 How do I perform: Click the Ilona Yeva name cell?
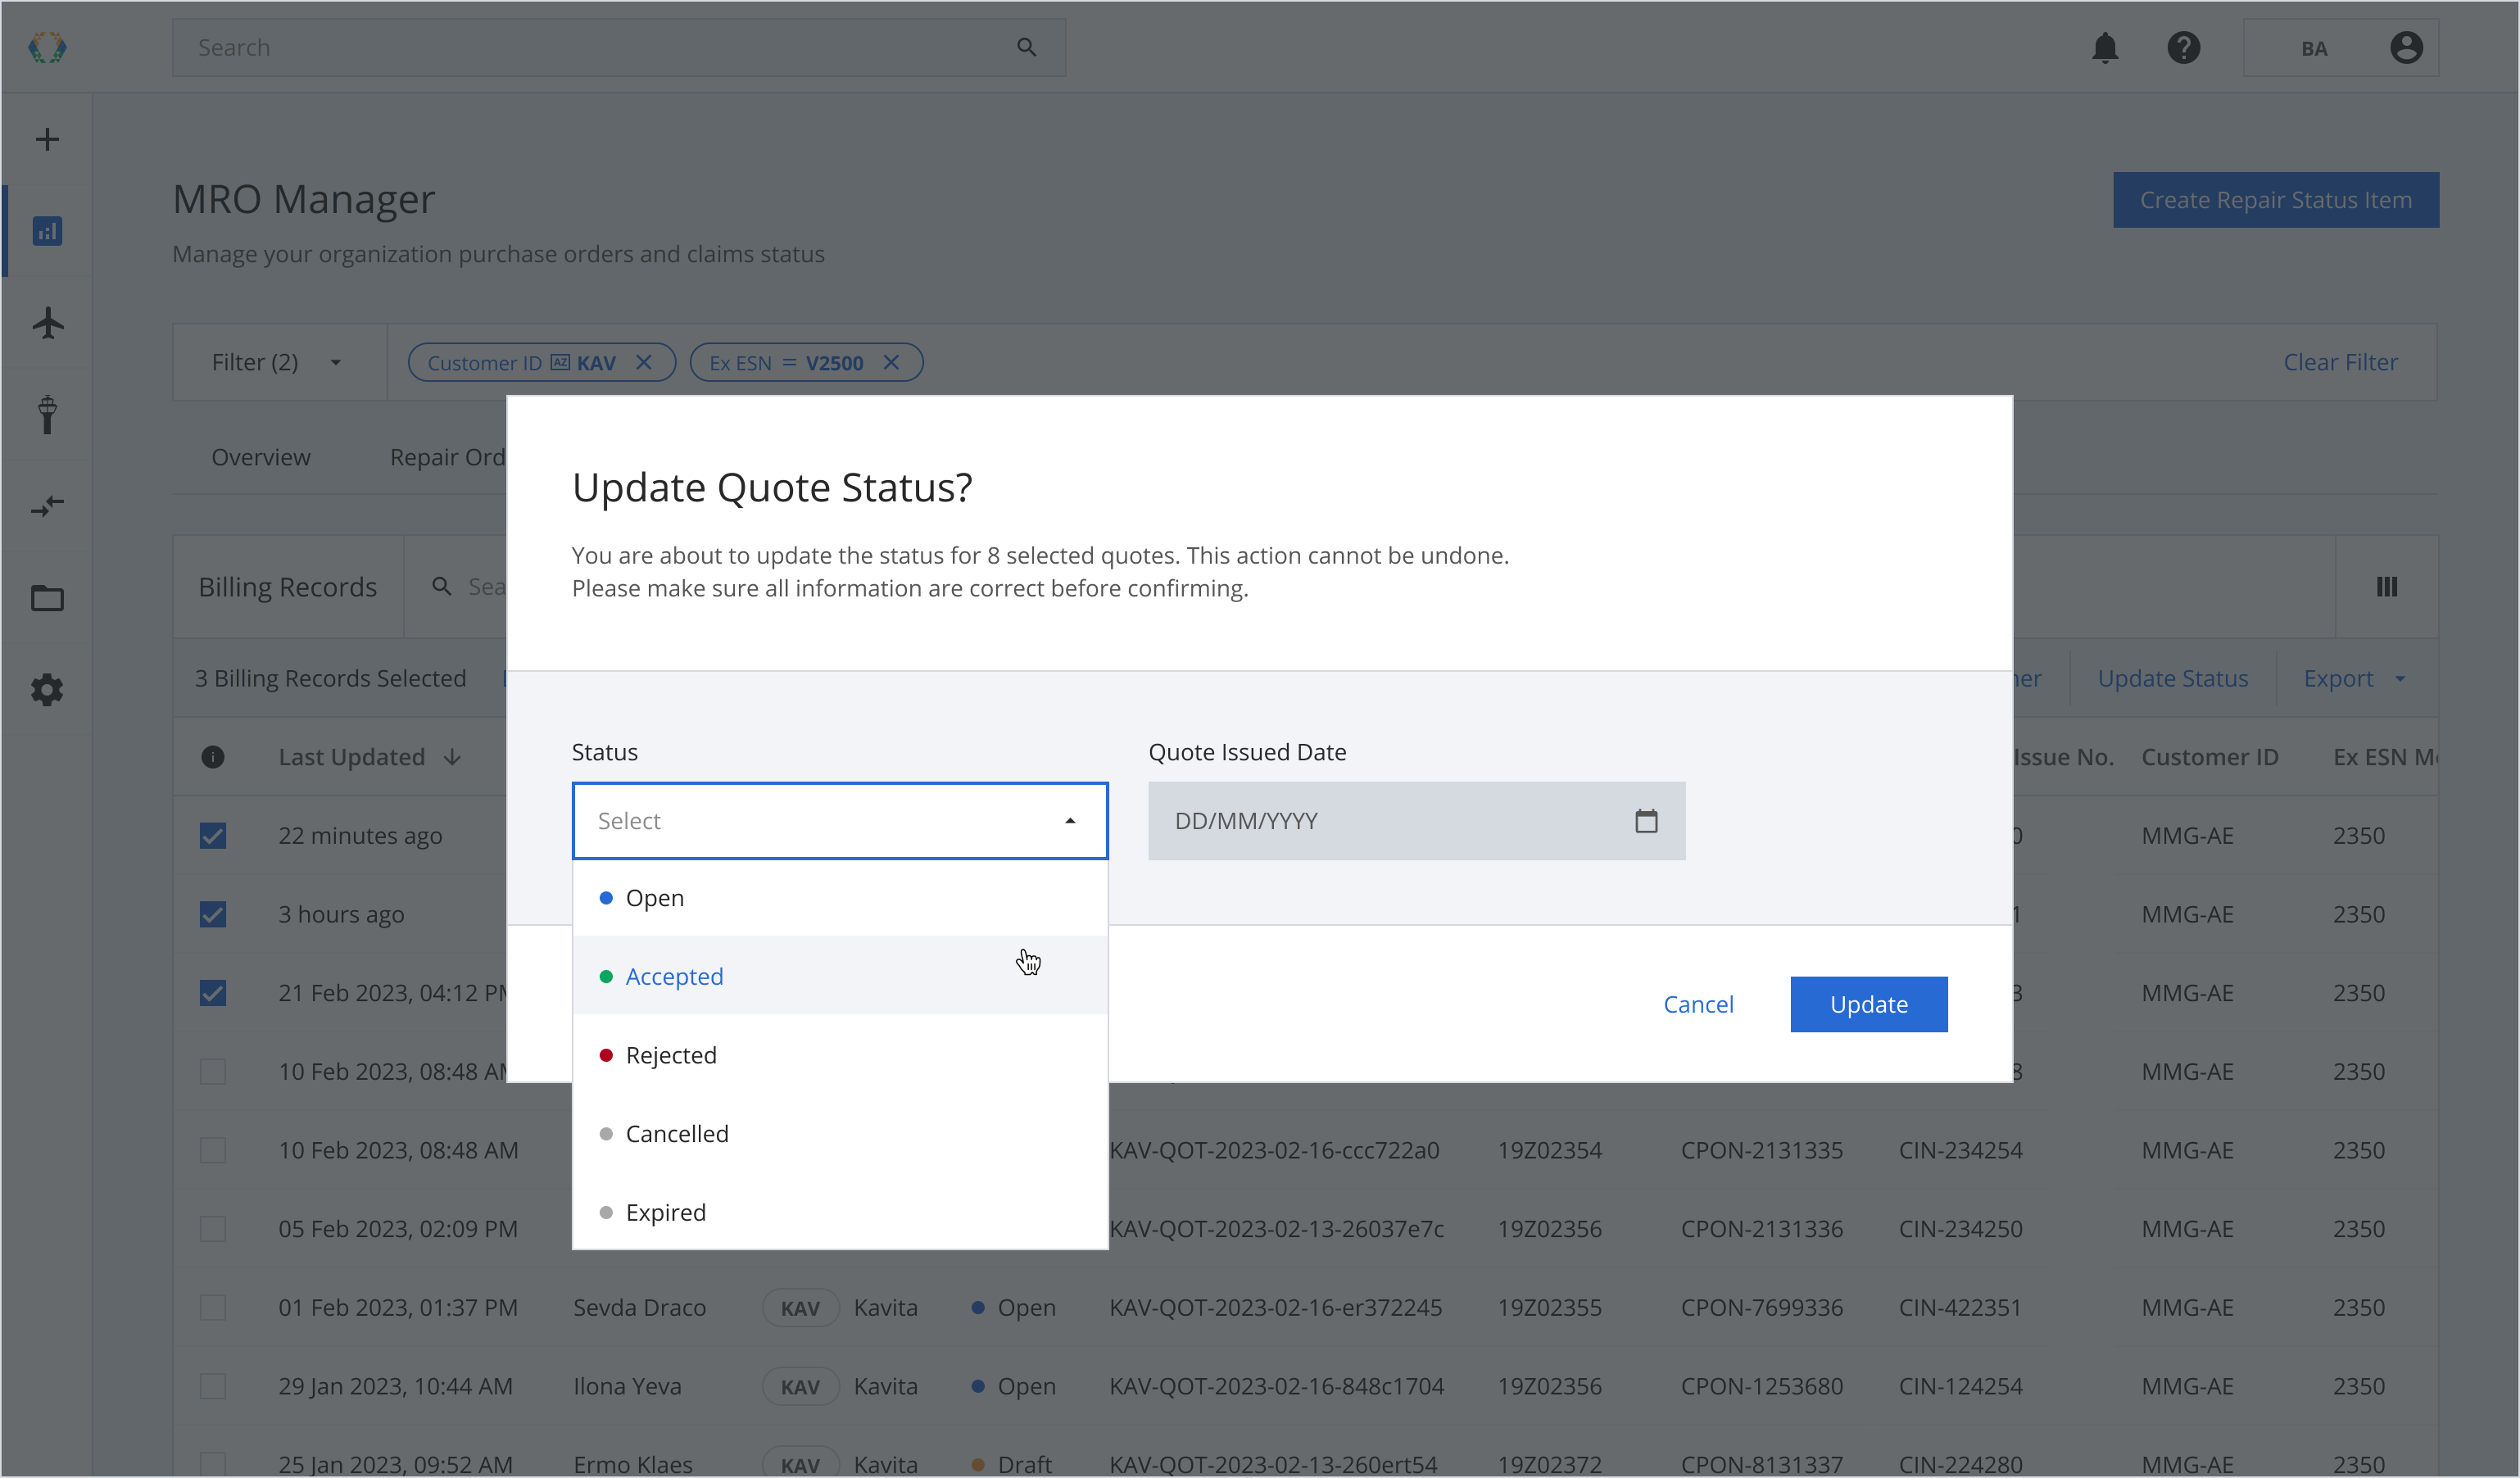coord(627,1386)
